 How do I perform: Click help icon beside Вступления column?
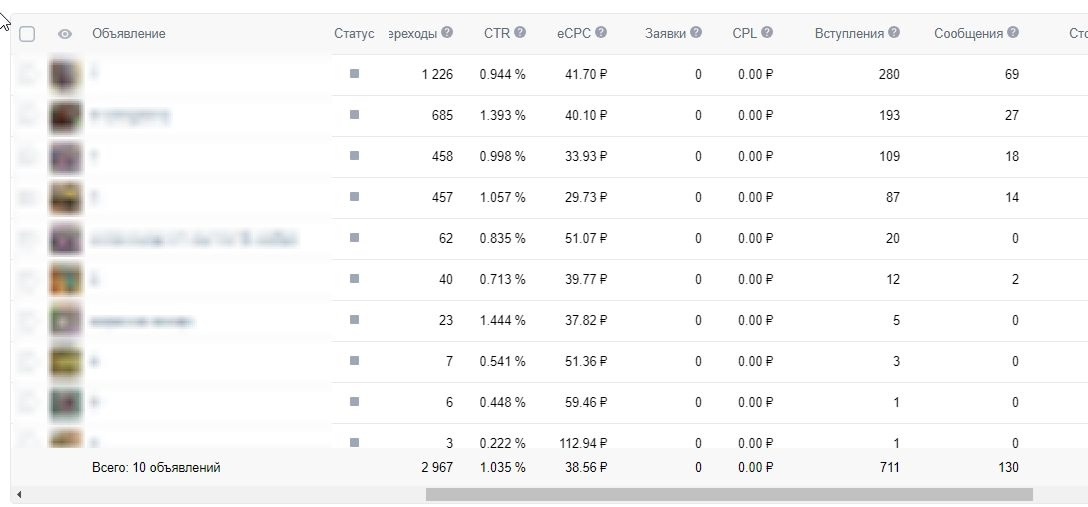894,33
